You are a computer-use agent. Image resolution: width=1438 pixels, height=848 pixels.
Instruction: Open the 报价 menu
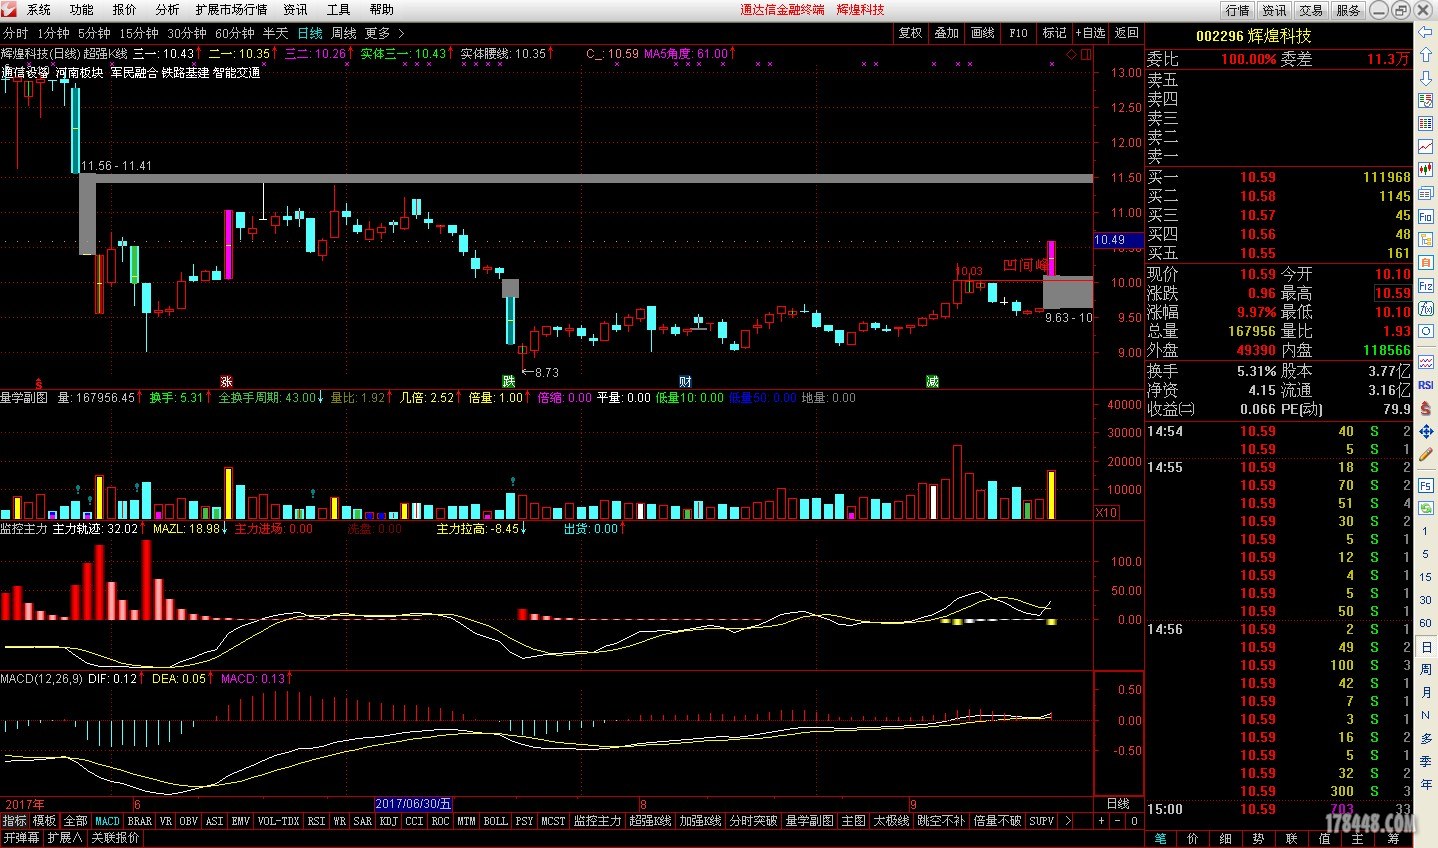(124, 10)
